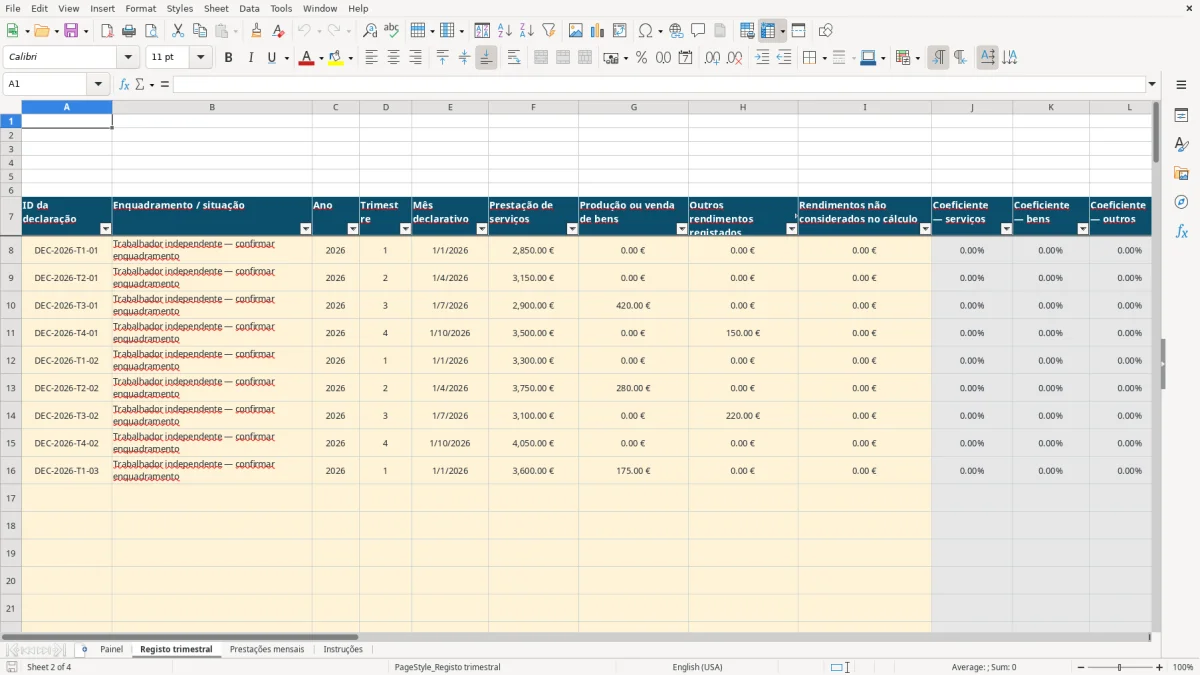Insert a comment
Screen dimensions: 1200x675
(x=698, y=31)
